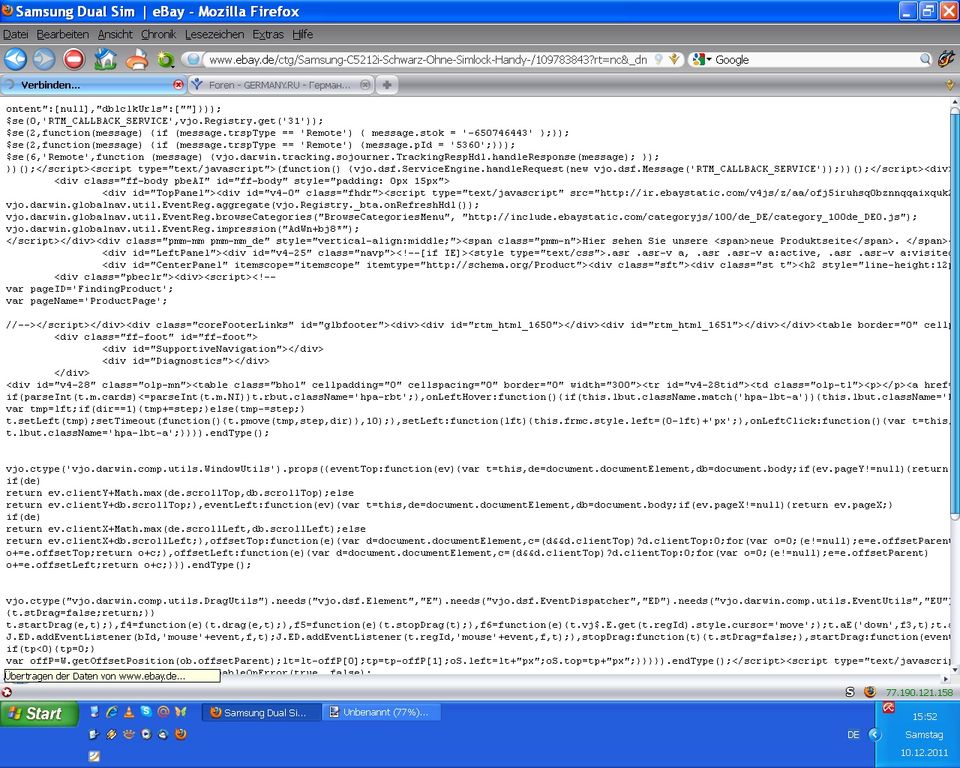960x768 pixels.
Task: Click the magnifier search button
Action: tap(925, 59)
